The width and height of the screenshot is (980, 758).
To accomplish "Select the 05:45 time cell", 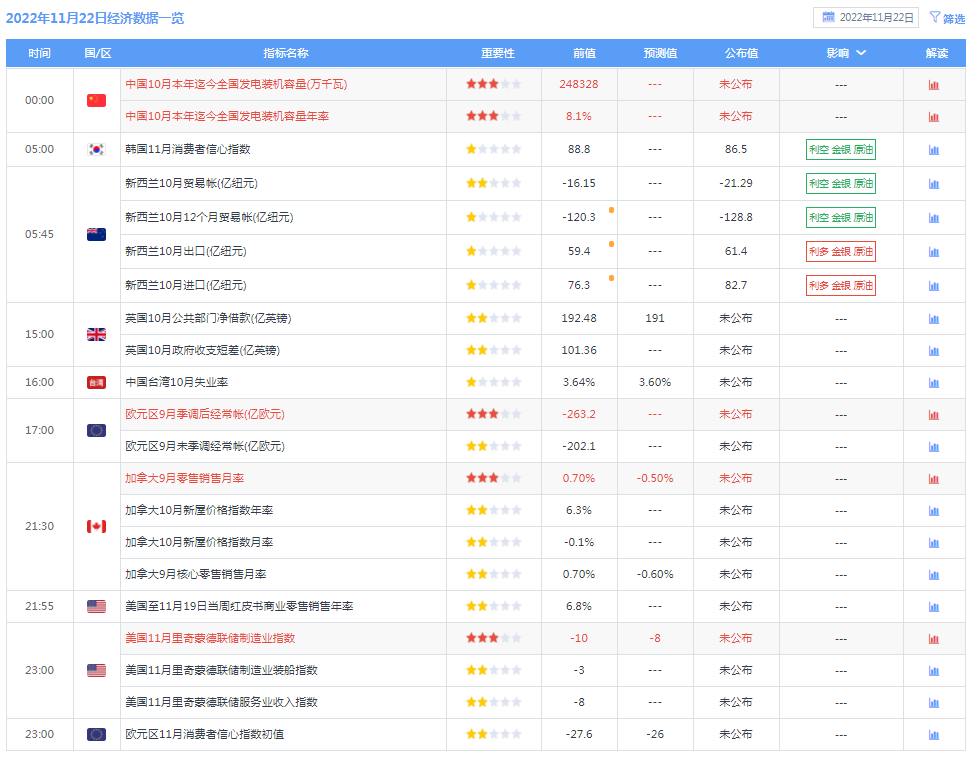I will [39, 234].
